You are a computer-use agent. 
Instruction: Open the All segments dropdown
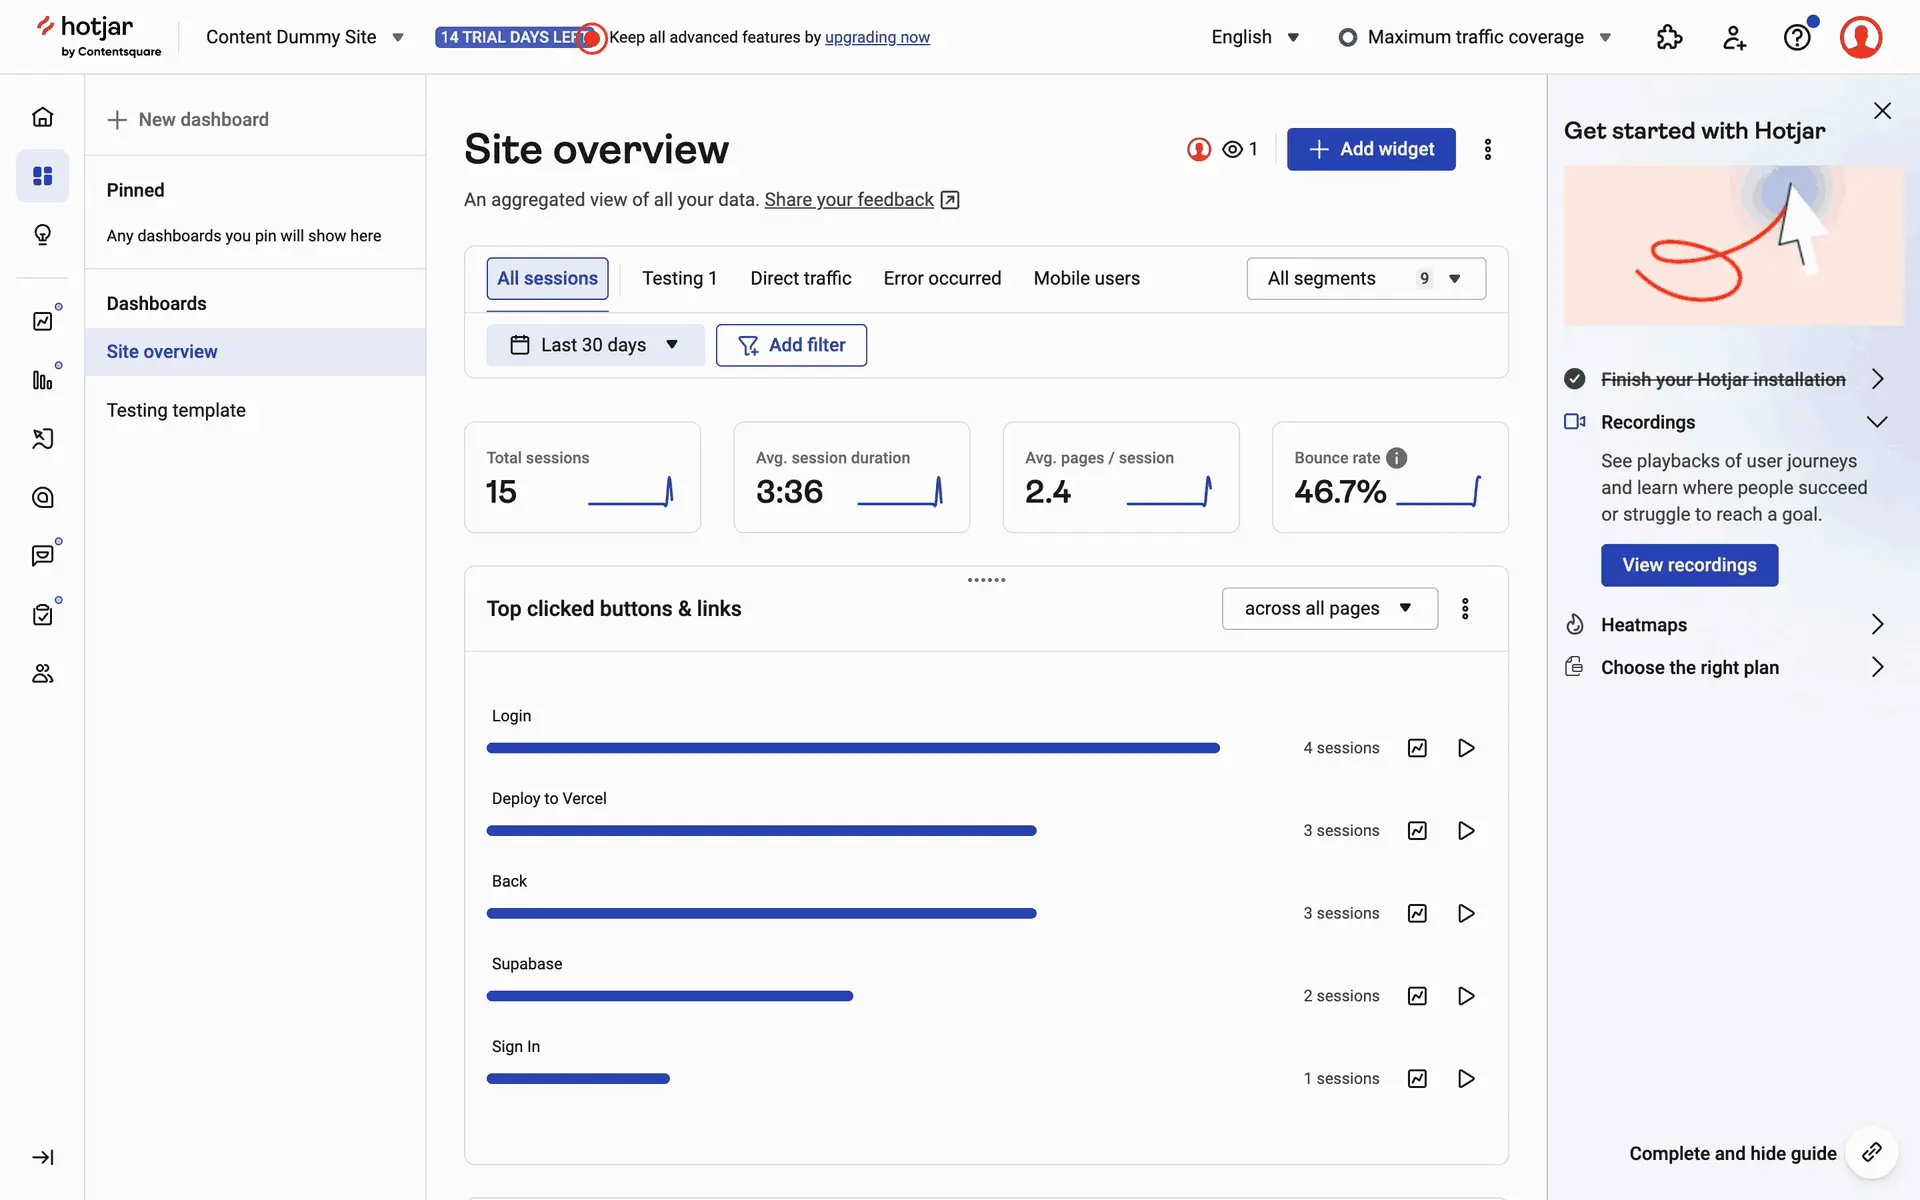tap(1365, 278)
